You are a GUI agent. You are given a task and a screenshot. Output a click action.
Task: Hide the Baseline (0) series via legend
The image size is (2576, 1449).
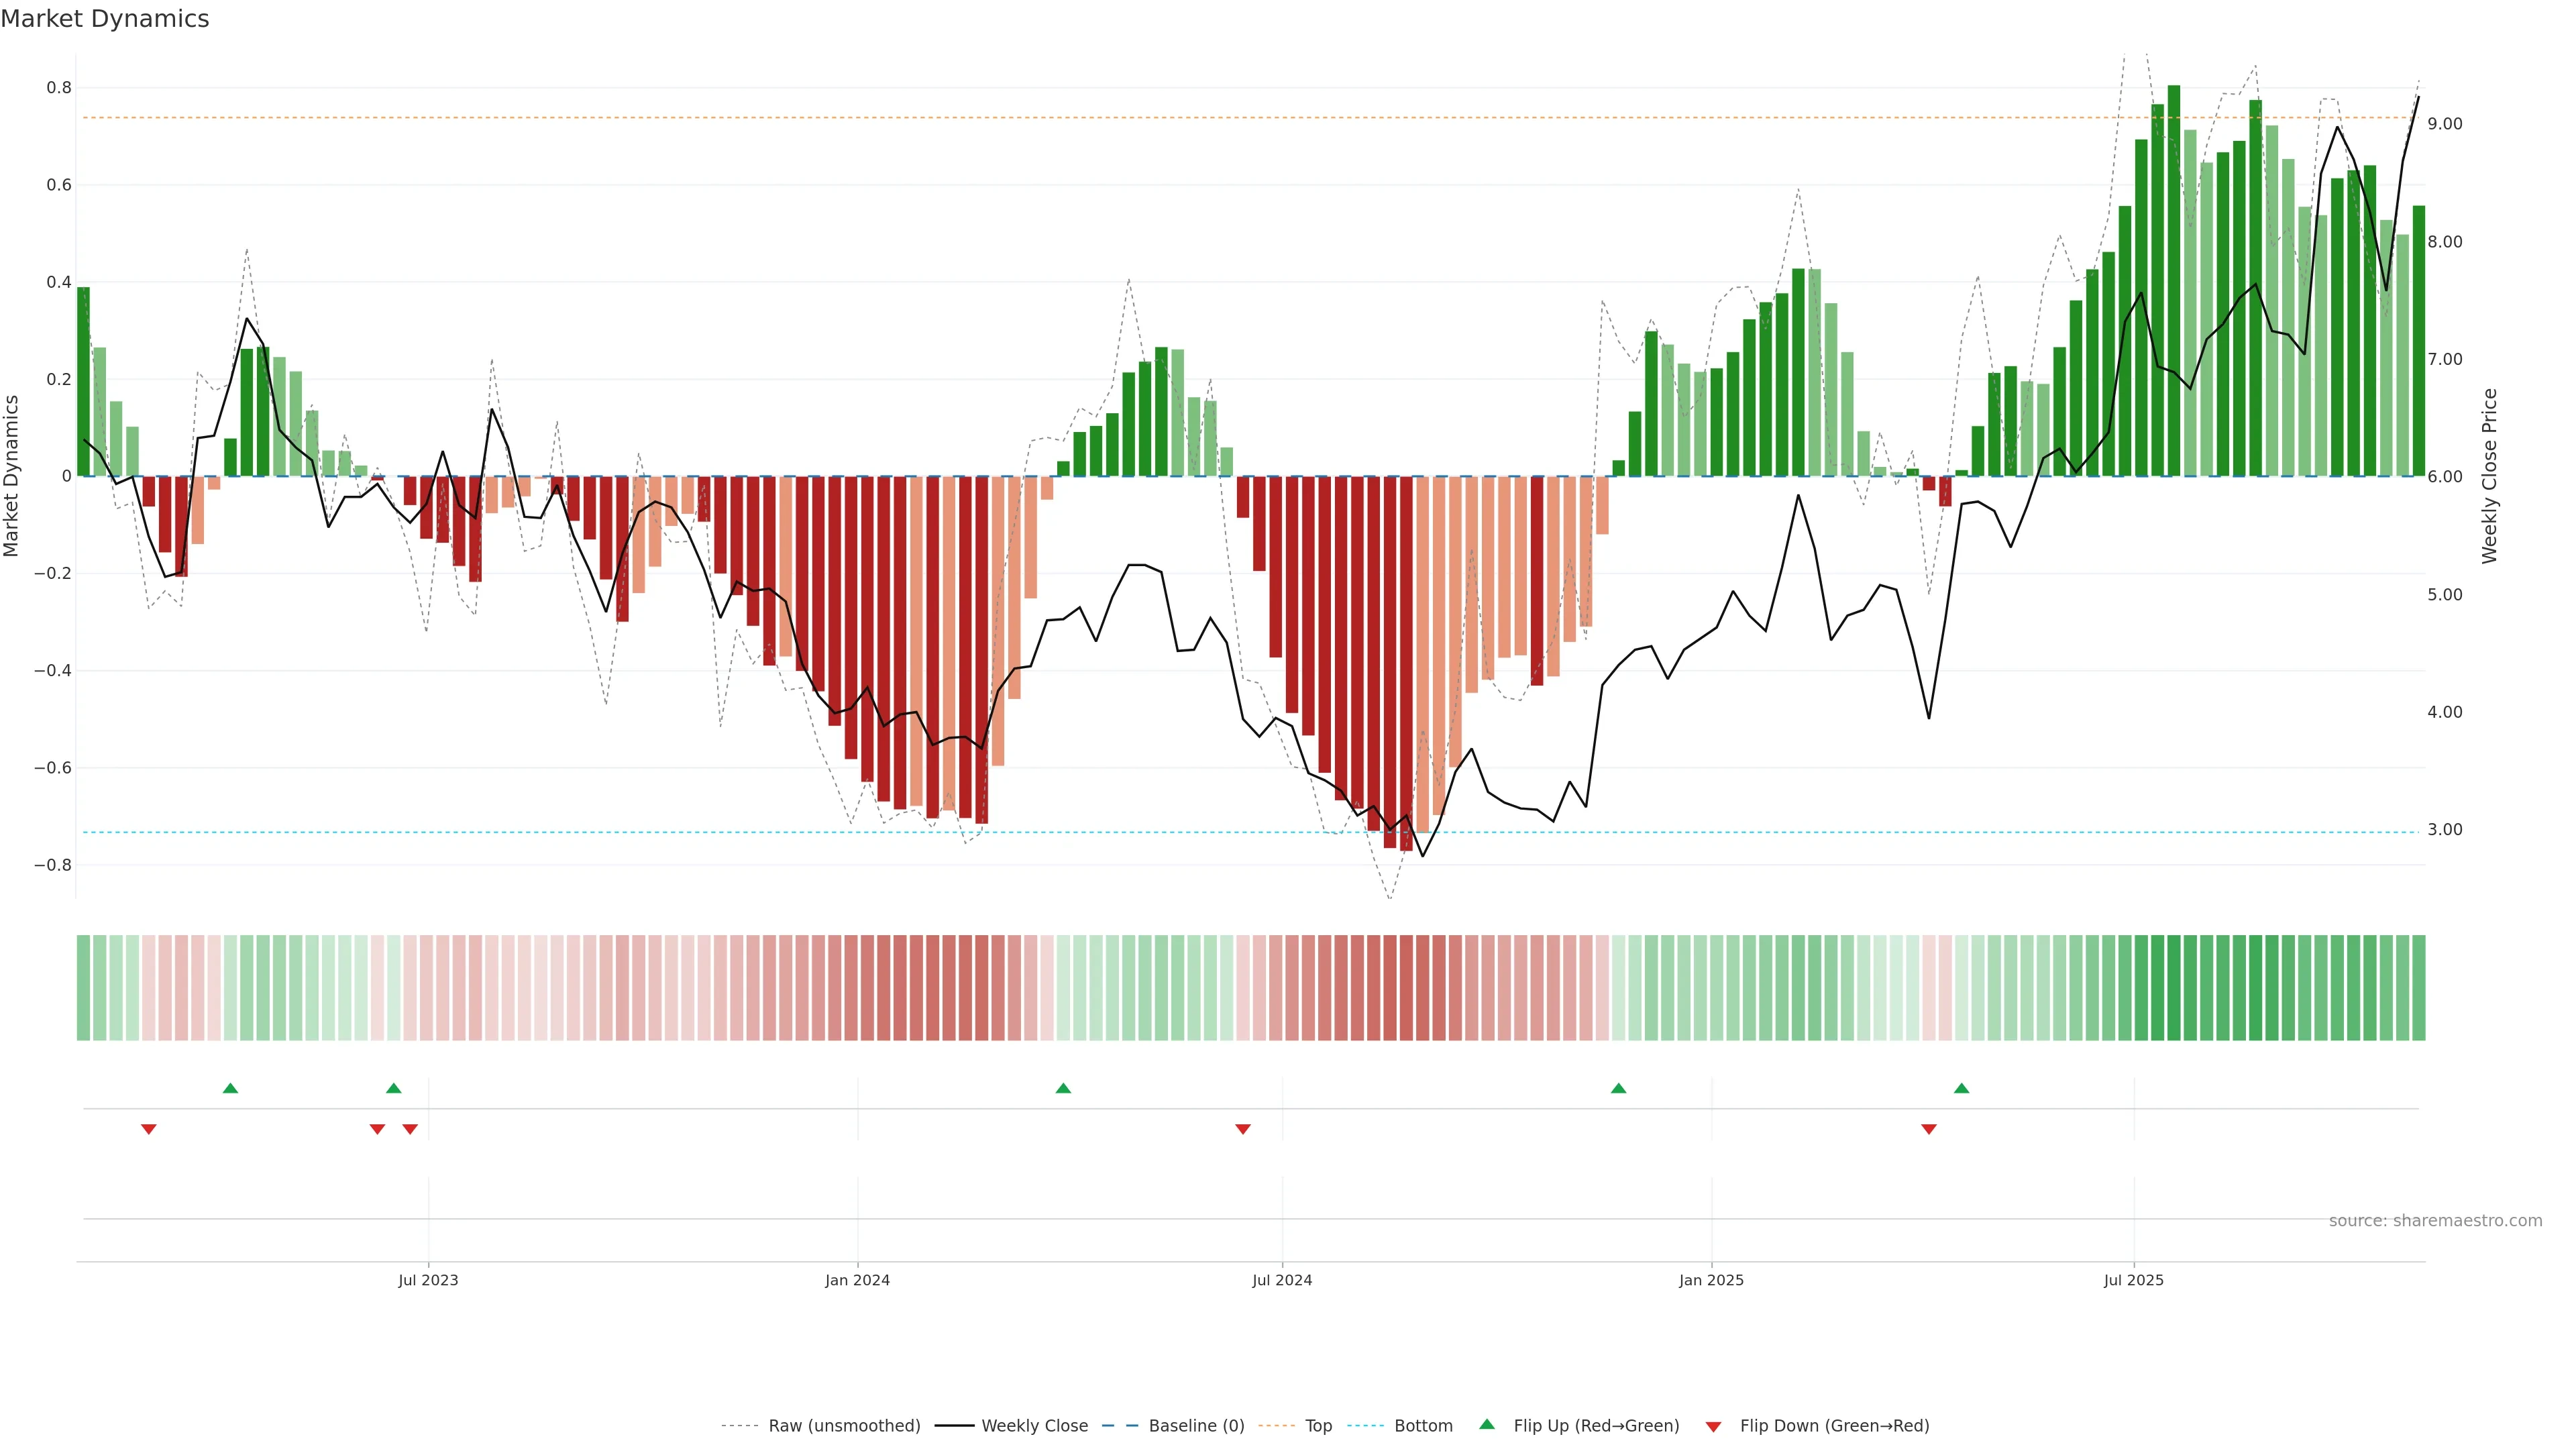pos(1196,1426)
